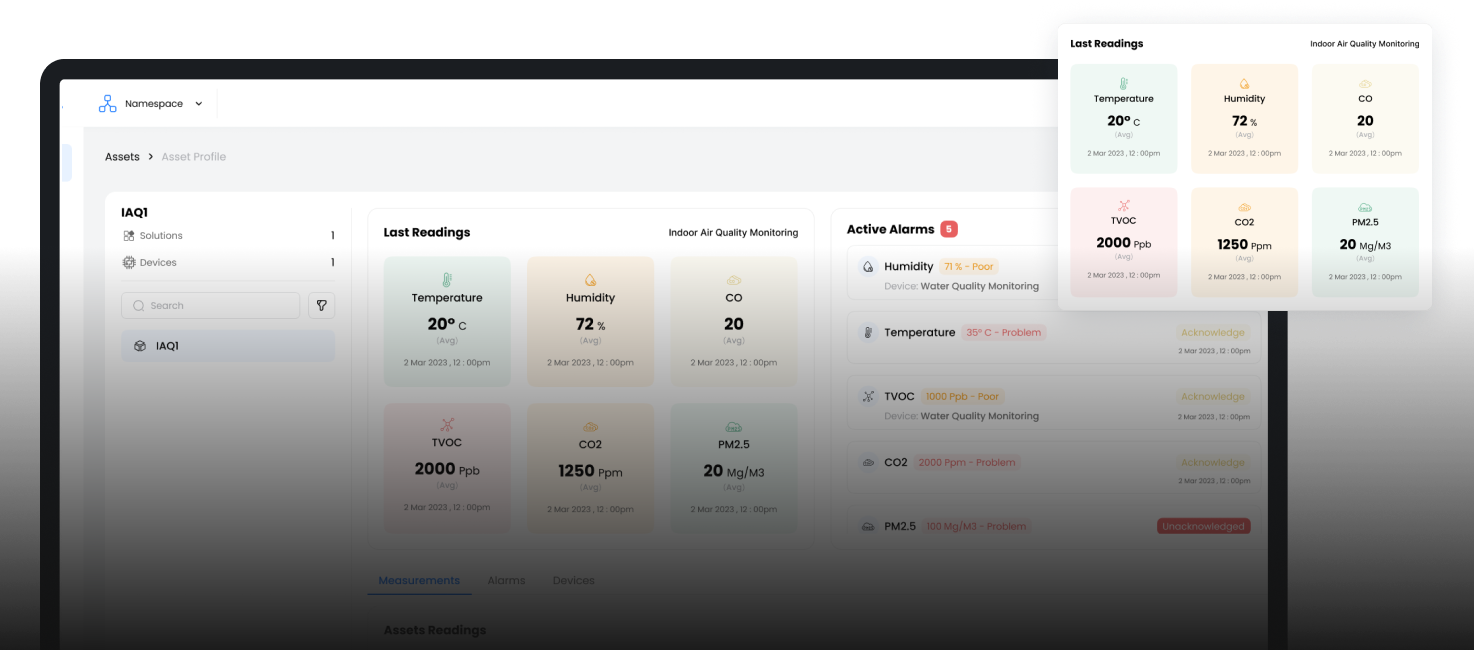The height and width of the screenshot is (650, 1474).
Task: Acknowledge the CO2 alarm
Action: point(1213,463)
